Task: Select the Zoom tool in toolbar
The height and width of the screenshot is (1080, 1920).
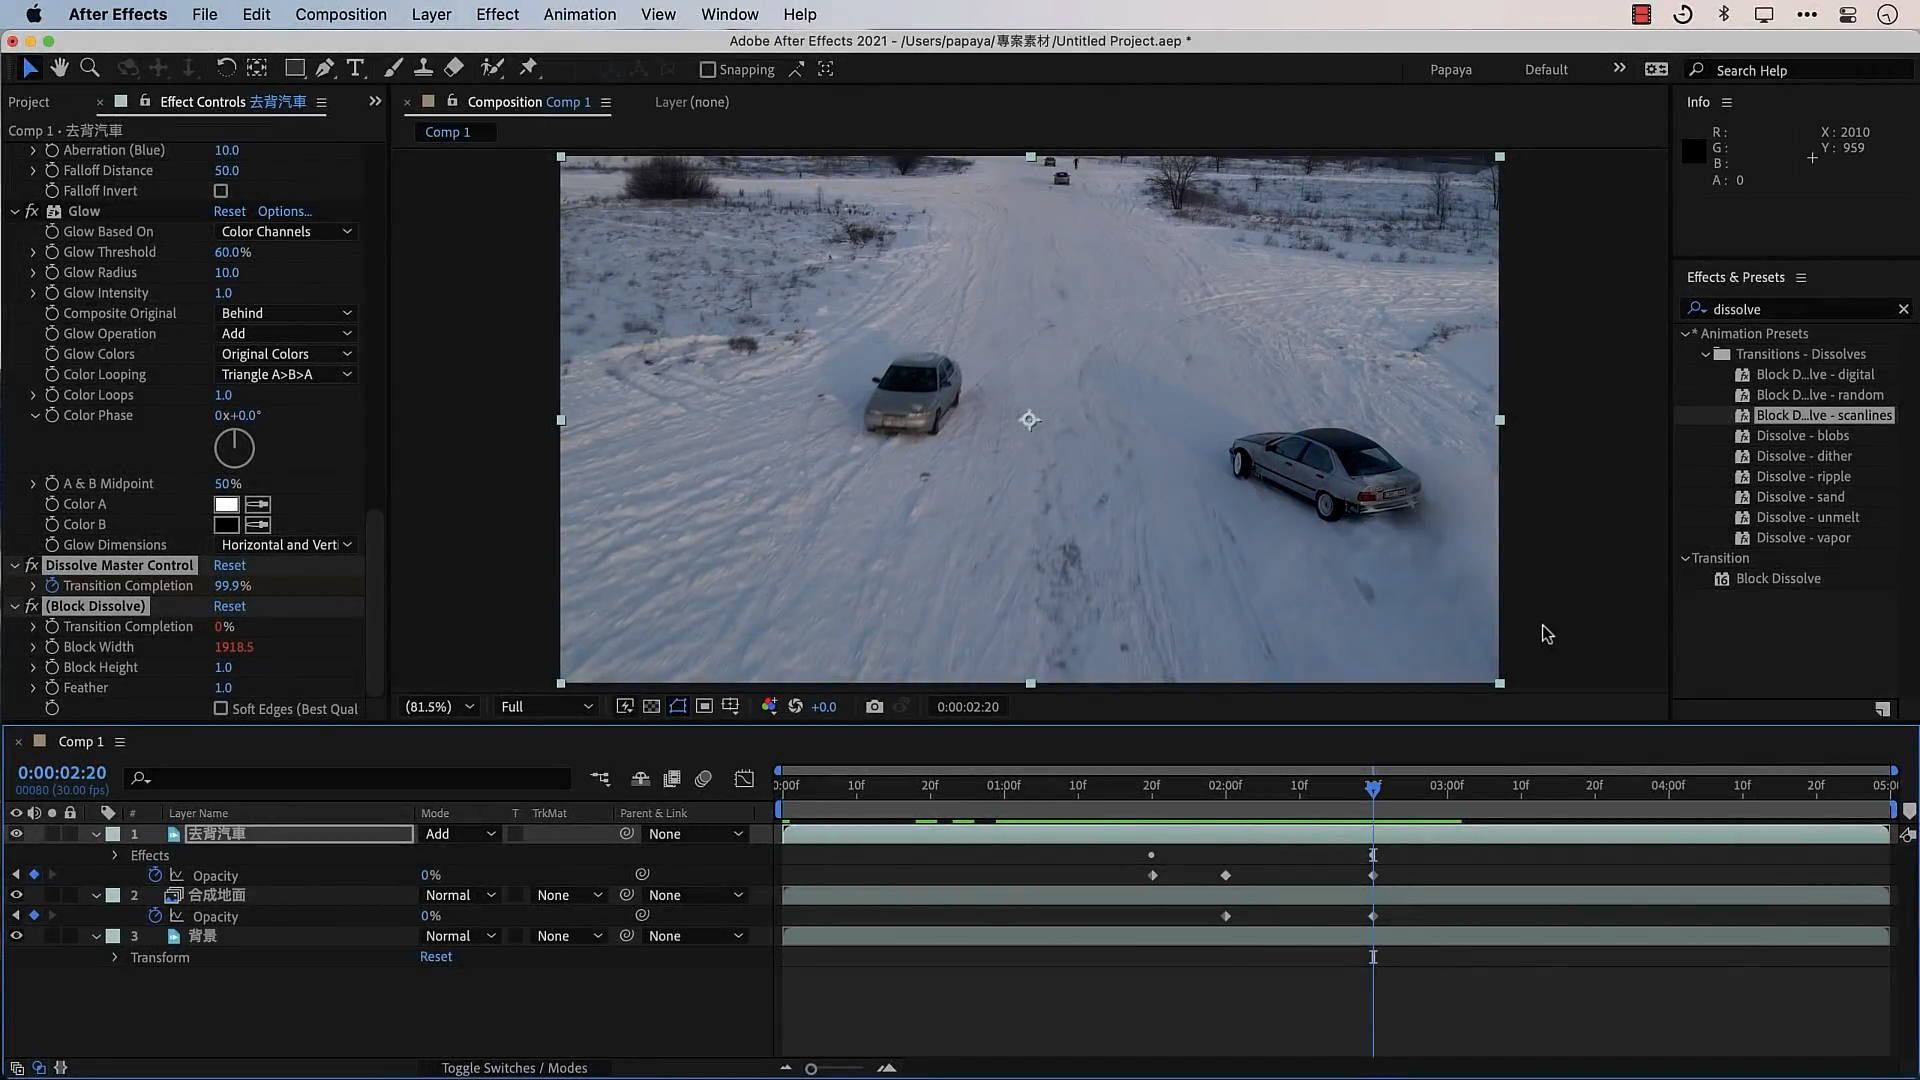Action: (x=90, y=68)
